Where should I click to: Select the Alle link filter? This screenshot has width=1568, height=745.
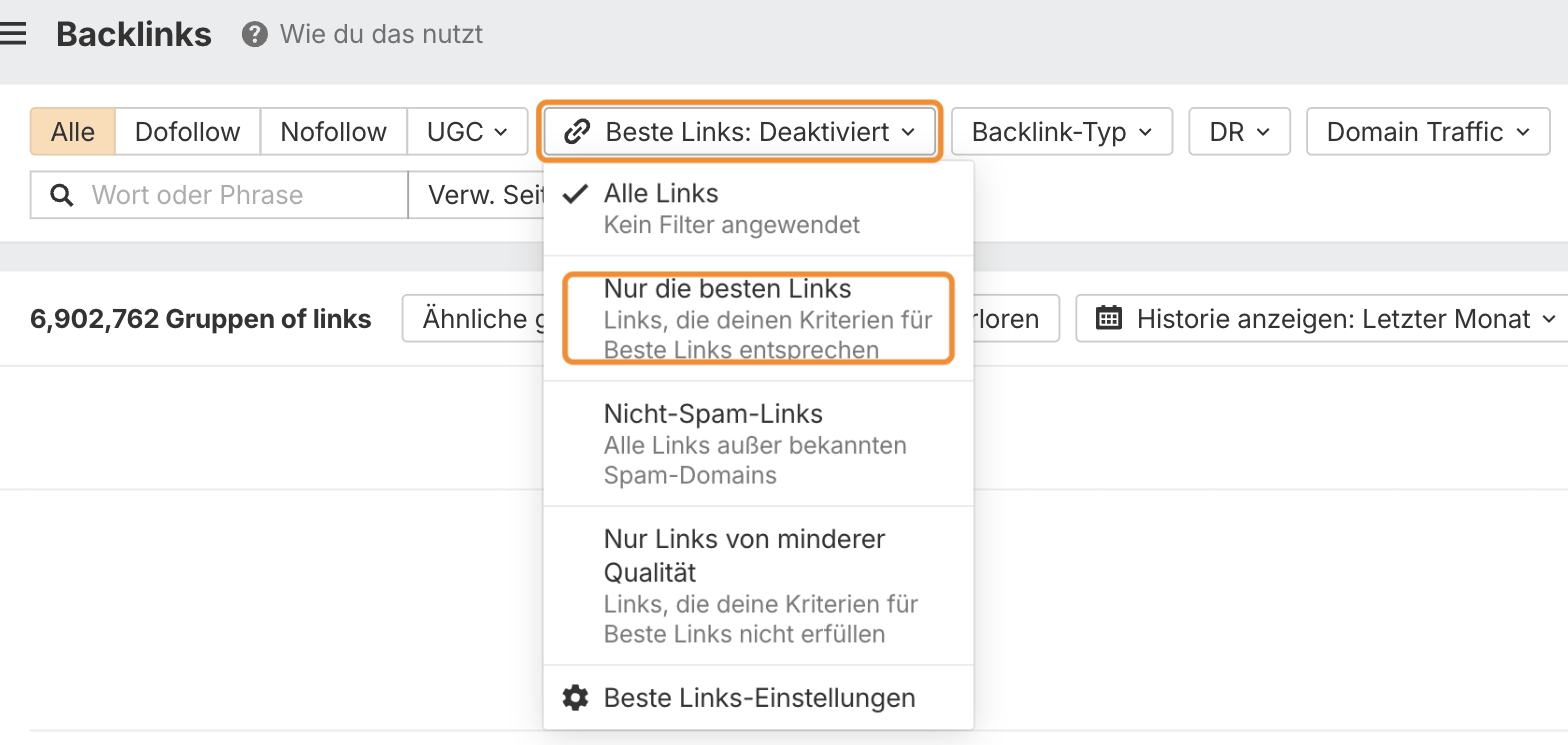coord(73,132)
